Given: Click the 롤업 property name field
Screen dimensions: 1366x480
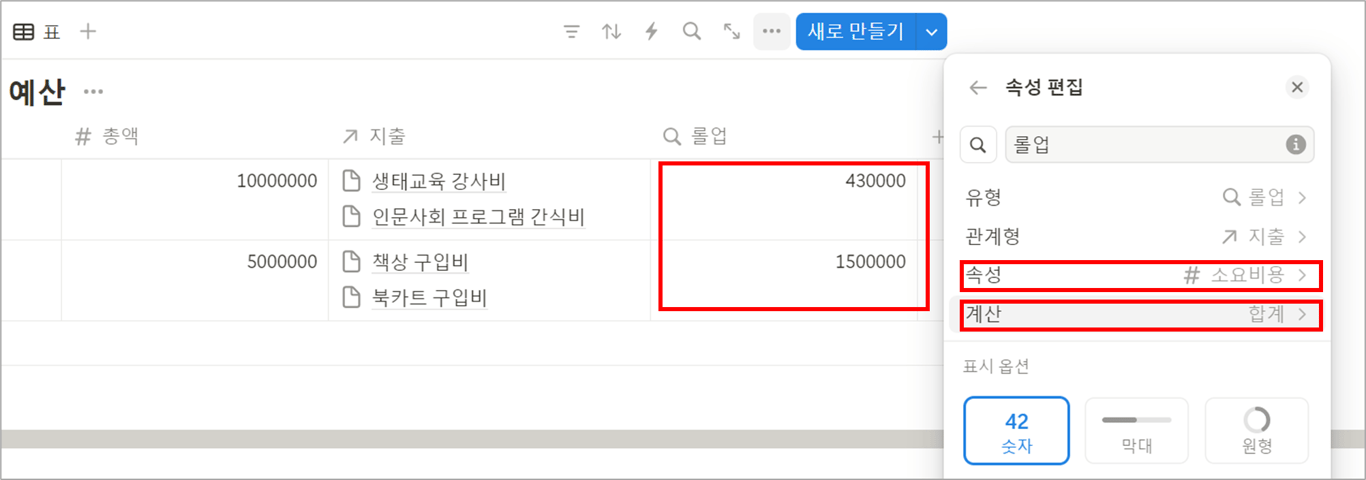Looking at the screenshot, I should click(x=1159, y=144).
